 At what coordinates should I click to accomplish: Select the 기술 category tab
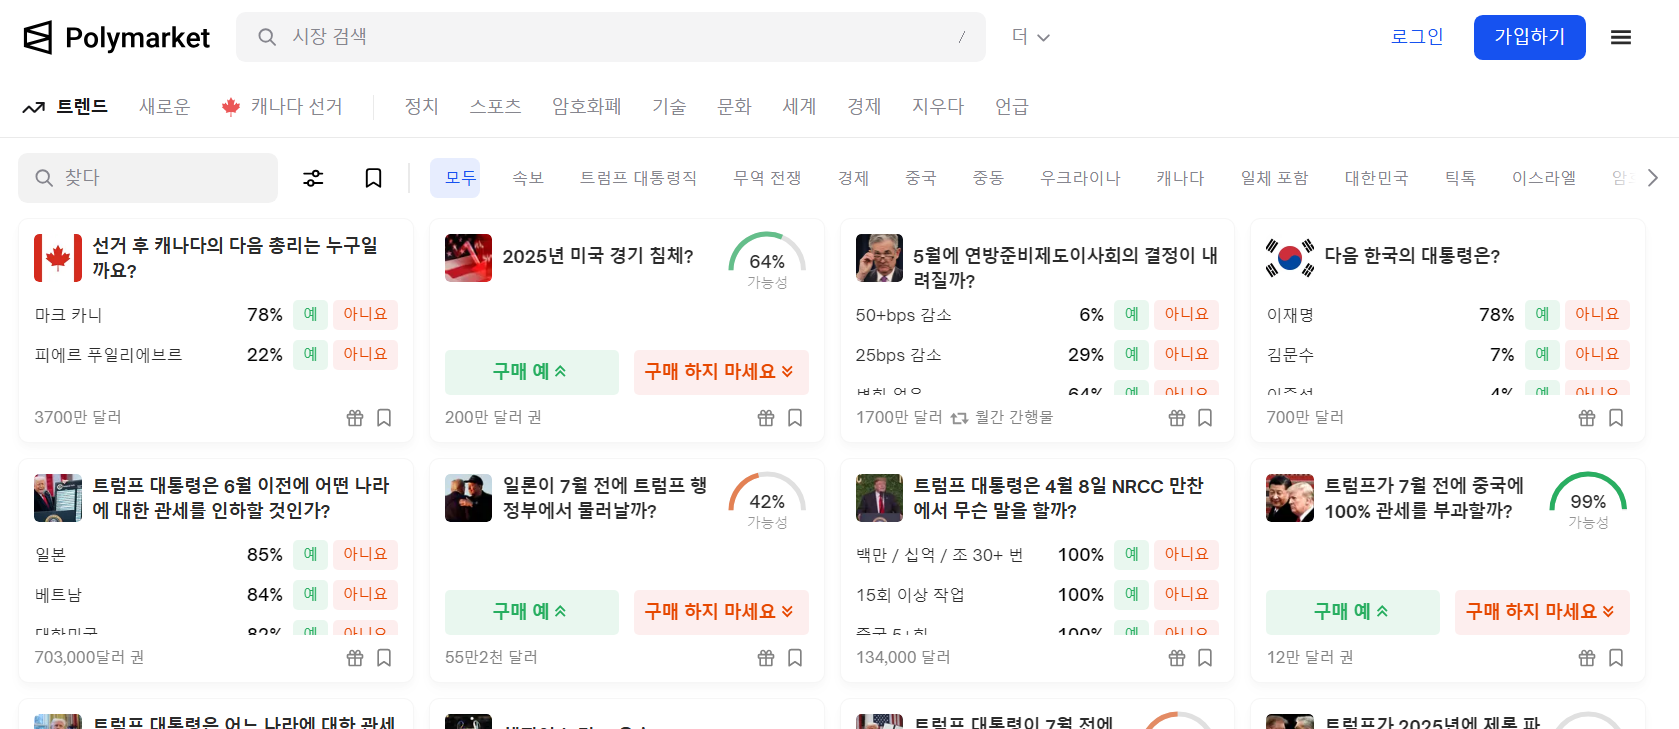(x=669, y=107)
